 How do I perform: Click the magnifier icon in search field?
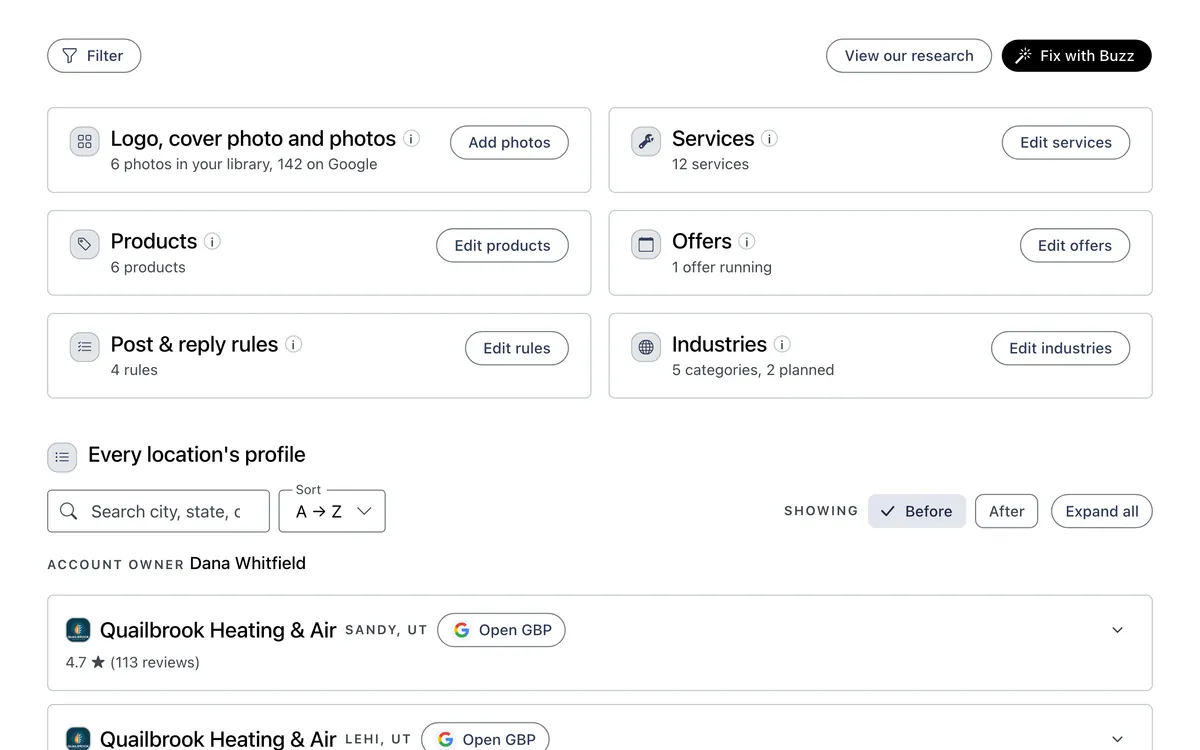[x=69, y=512]
